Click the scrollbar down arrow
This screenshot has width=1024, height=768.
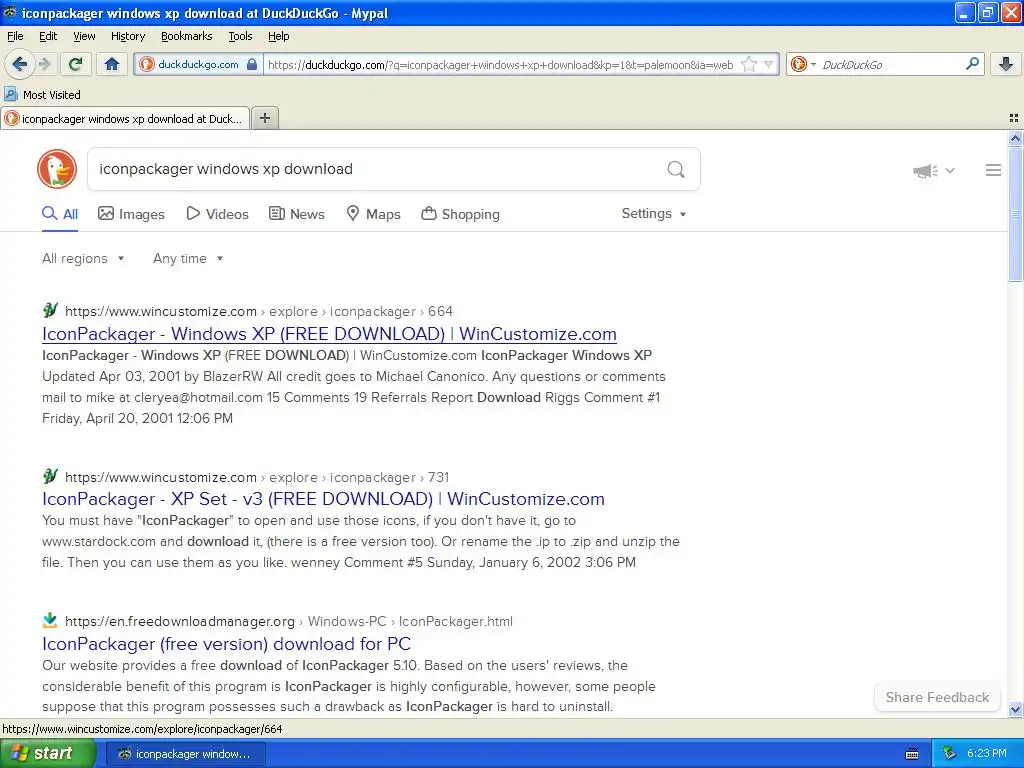pos(1016,709)
